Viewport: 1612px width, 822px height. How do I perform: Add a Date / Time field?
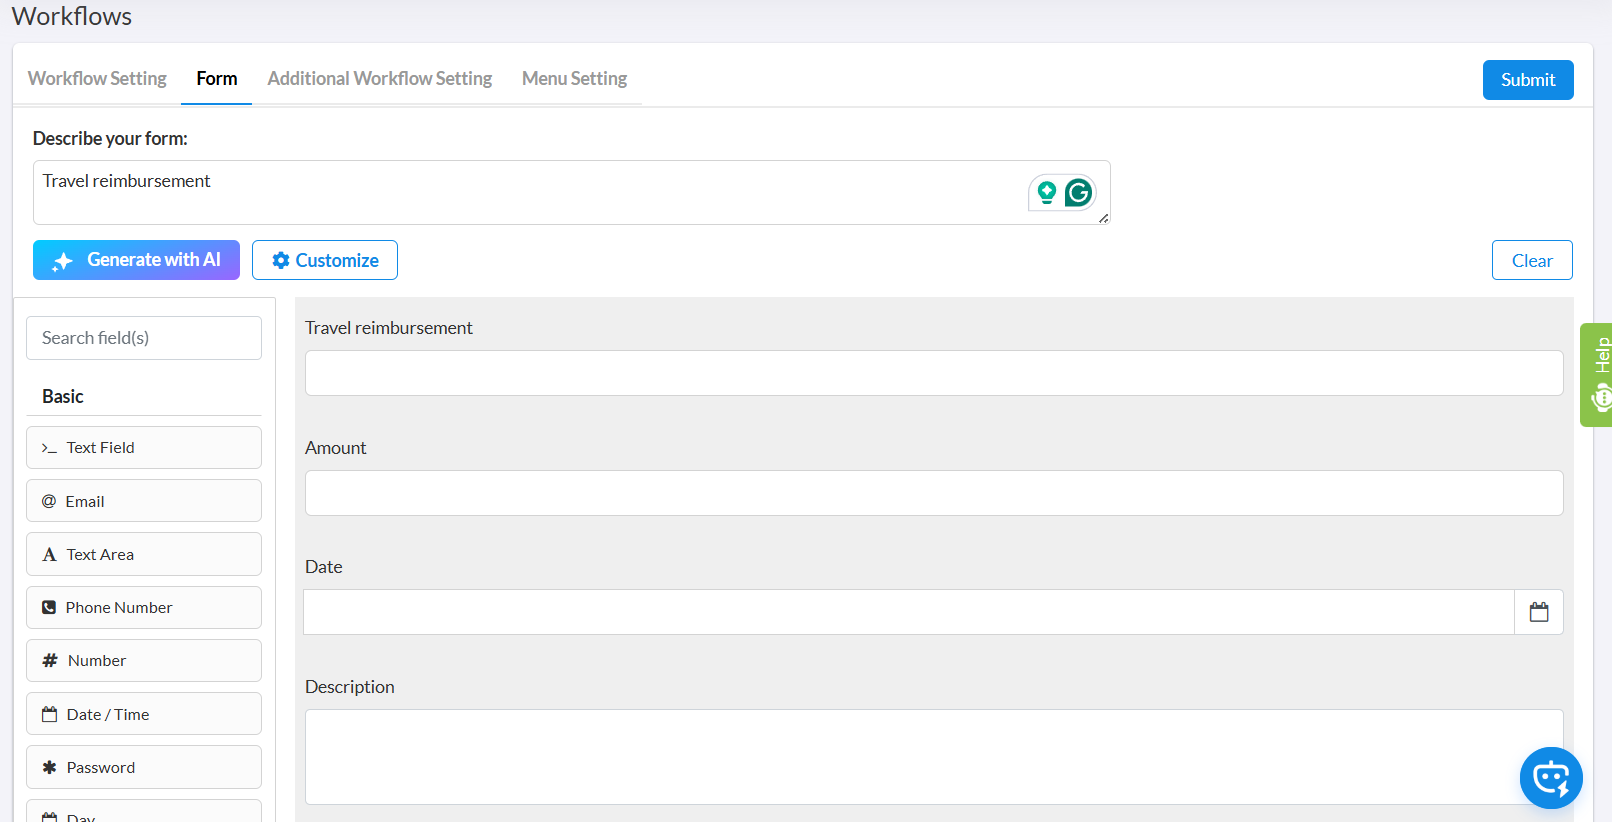[144, 714]
